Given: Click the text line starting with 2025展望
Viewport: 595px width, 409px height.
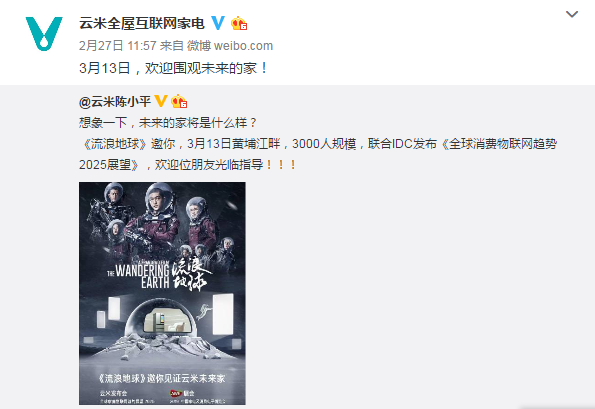Looking at the screenshot, I should [187, 165].
